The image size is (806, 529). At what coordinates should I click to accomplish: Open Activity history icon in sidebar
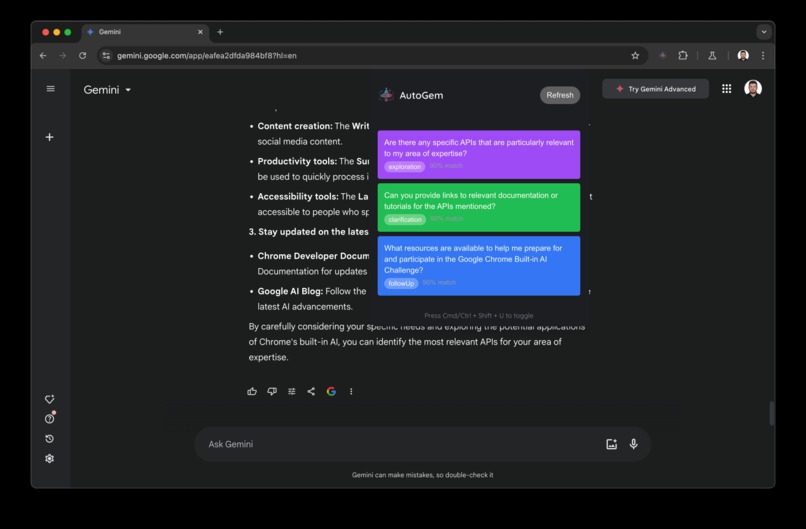[49, 439]
